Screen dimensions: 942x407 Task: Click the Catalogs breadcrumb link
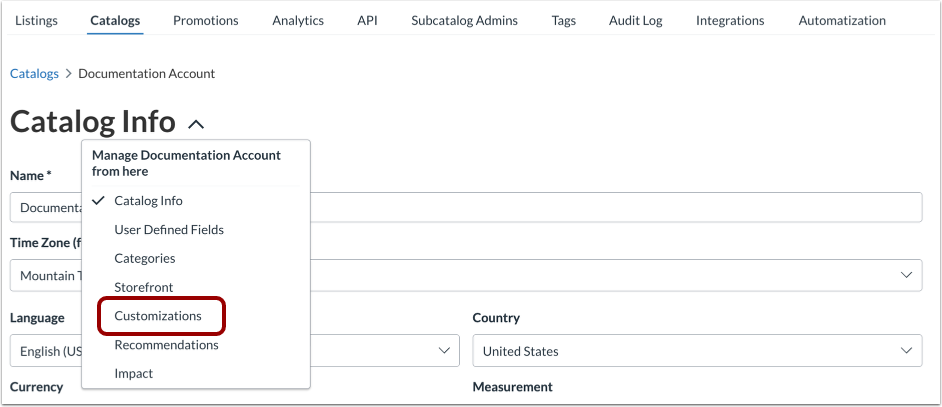click(x=33, y=74)
